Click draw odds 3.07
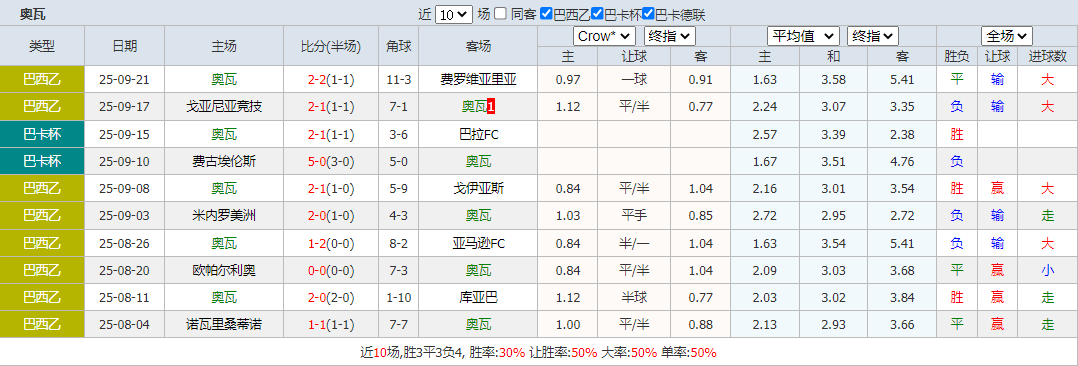The height and width of the screenshot is (366, 1078). pos(833,107)
